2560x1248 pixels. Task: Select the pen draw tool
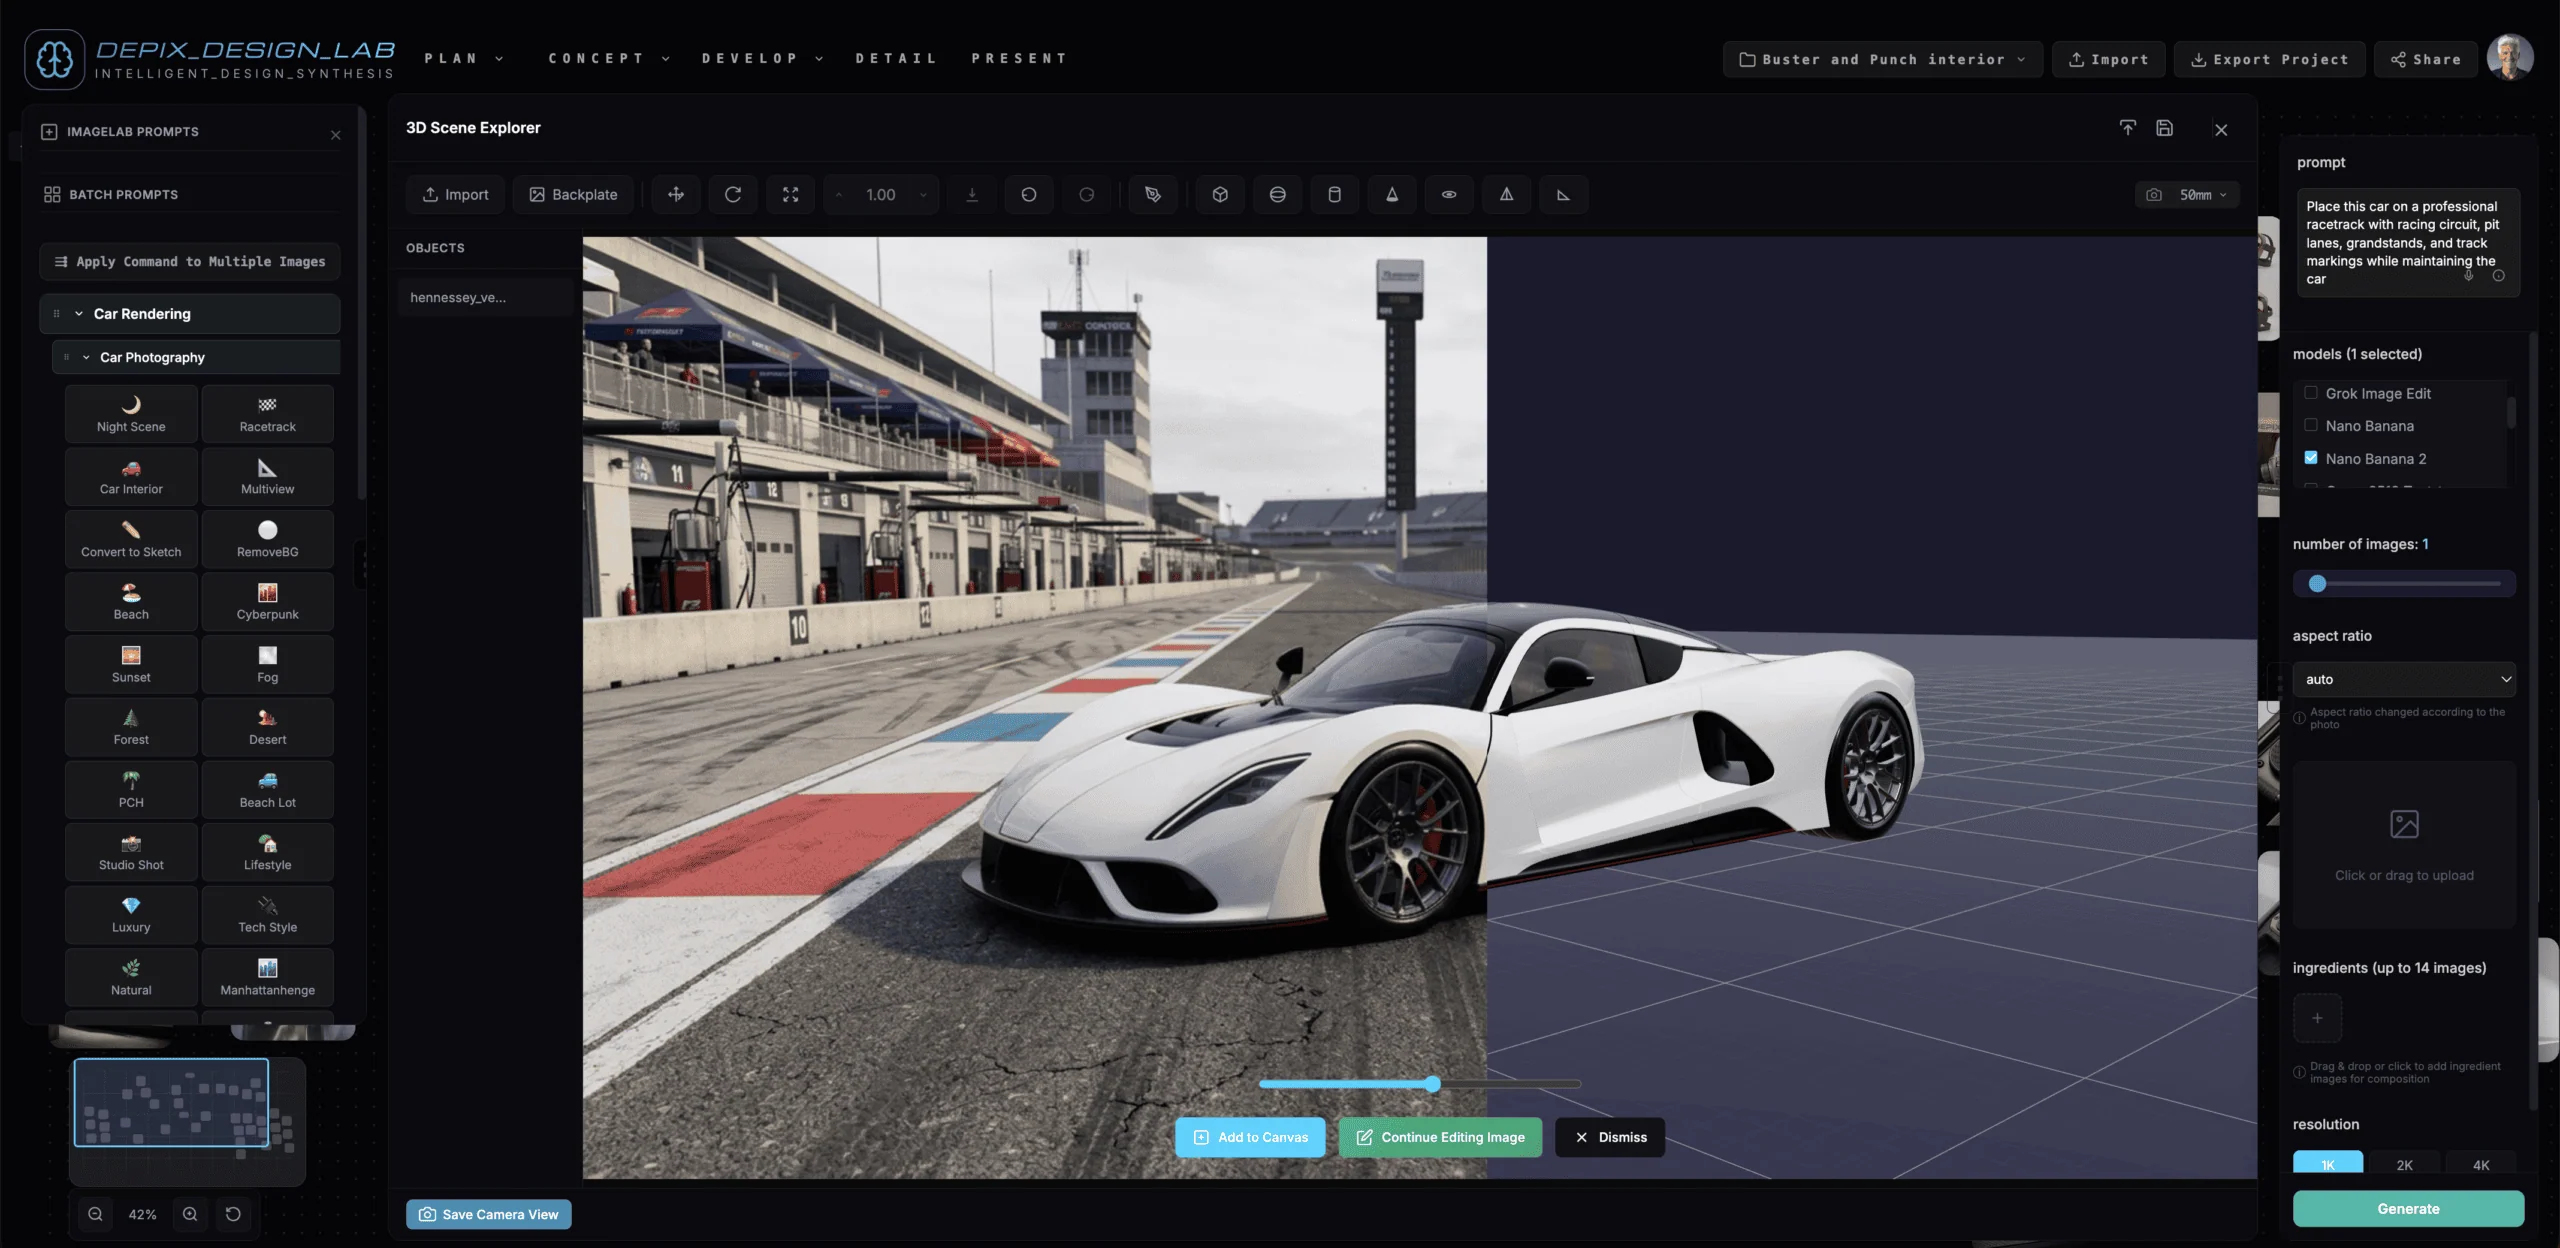coord(1153,194)
